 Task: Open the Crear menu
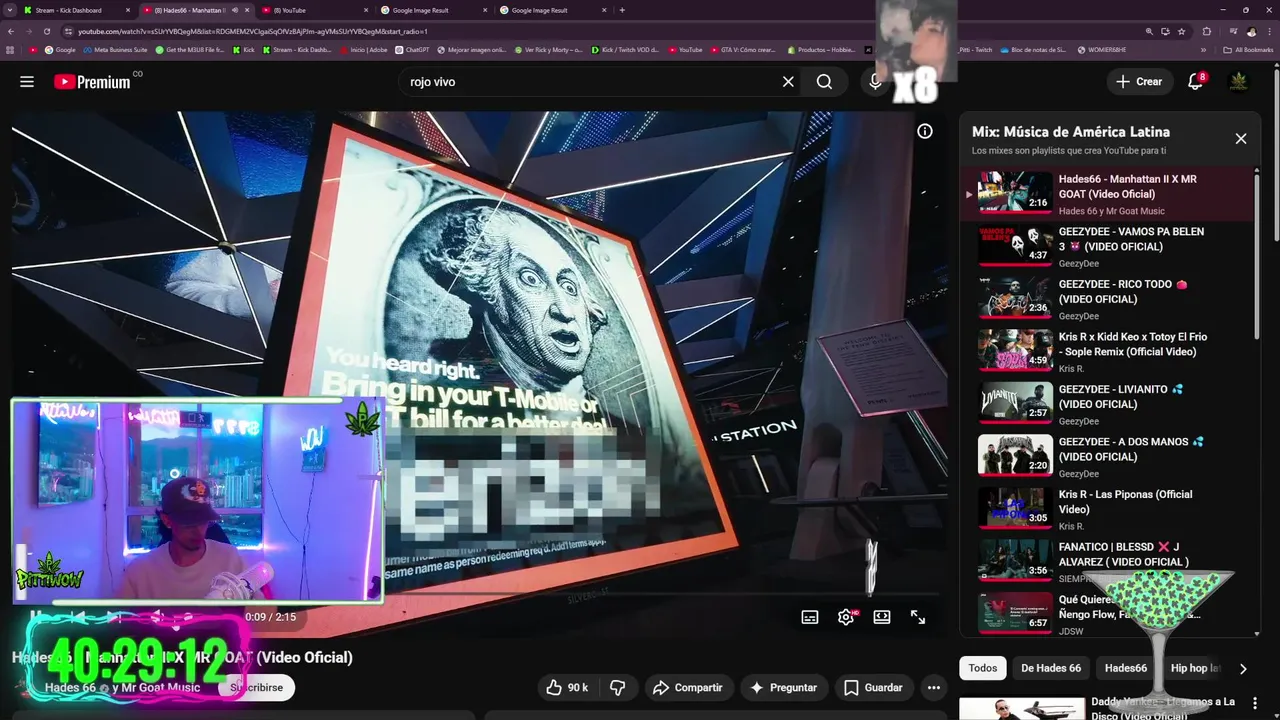pos(1139,82)
